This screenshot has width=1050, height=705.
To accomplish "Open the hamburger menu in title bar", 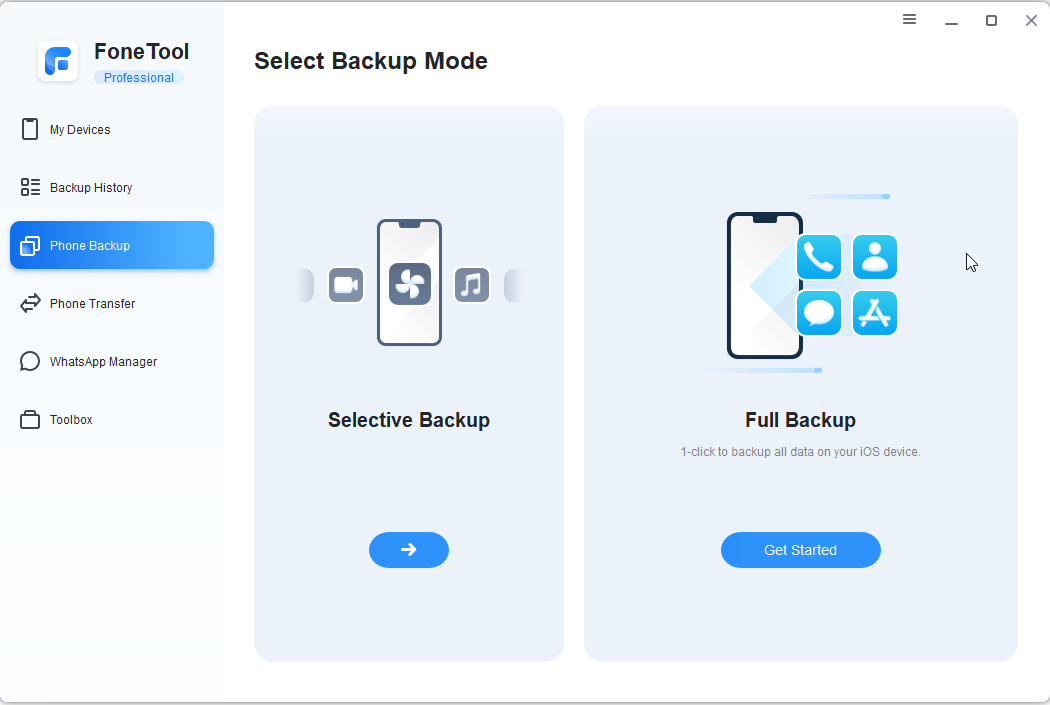I will point(909,19).
